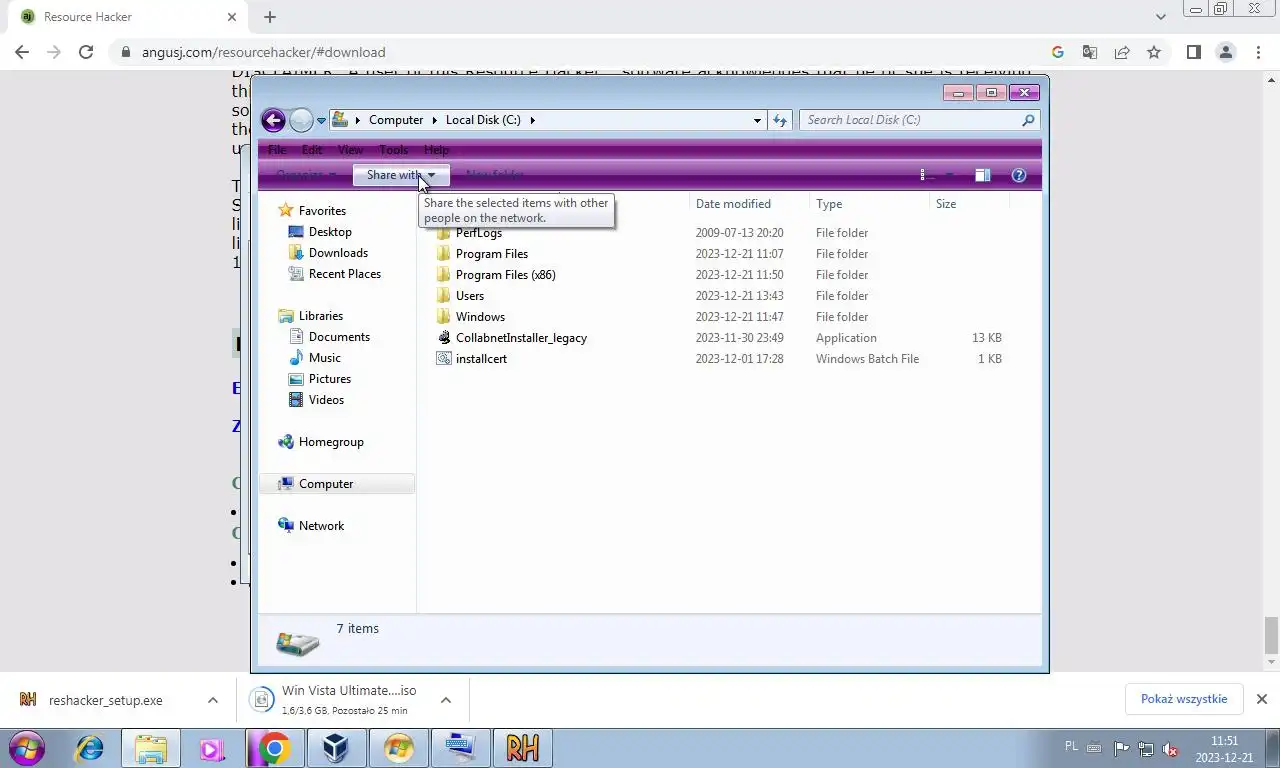
Task: Open the Help menu
Action: (437, 150)
